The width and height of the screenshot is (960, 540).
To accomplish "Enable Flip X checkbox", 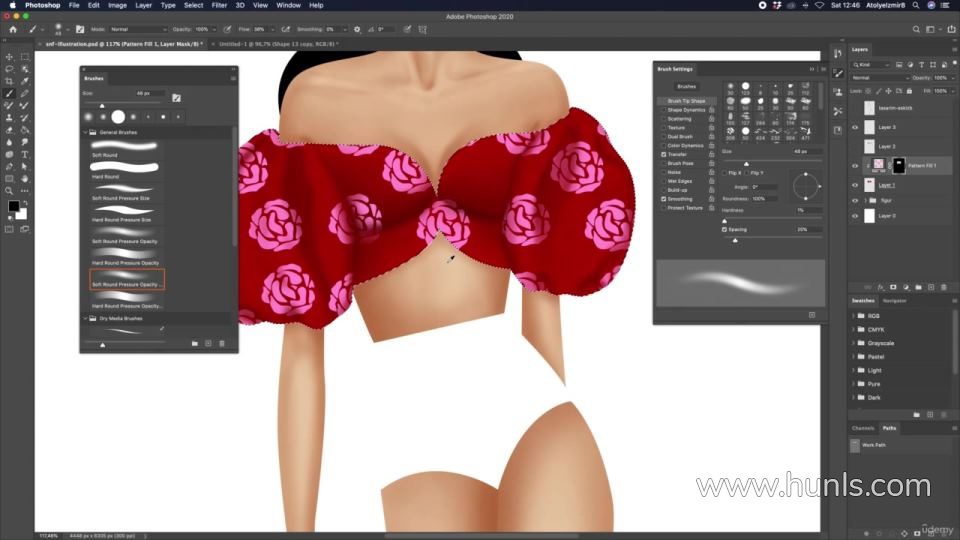I will 724,173.
